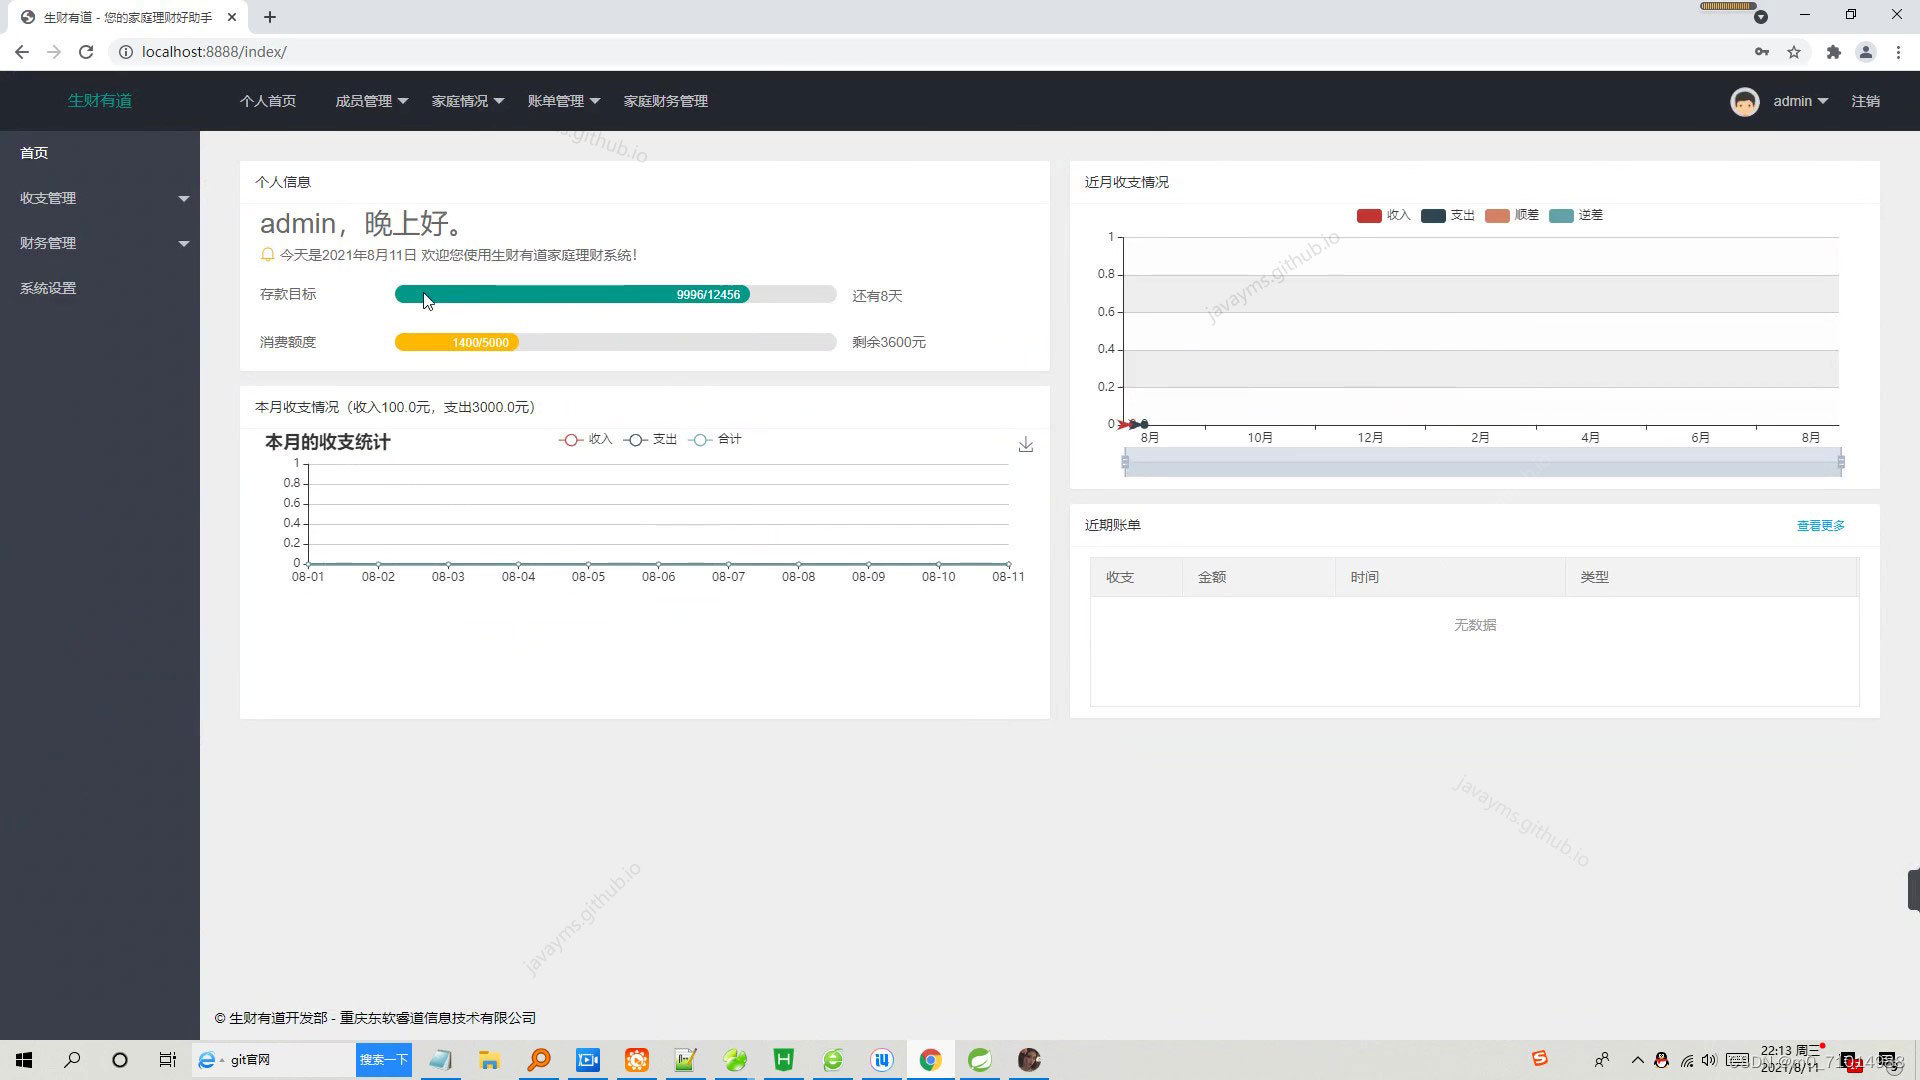Screen dimensions: 1920x1080
Task: Toggle the 收入 legend on 近月收支情况 chart
Action: (x=1383, y=215)
